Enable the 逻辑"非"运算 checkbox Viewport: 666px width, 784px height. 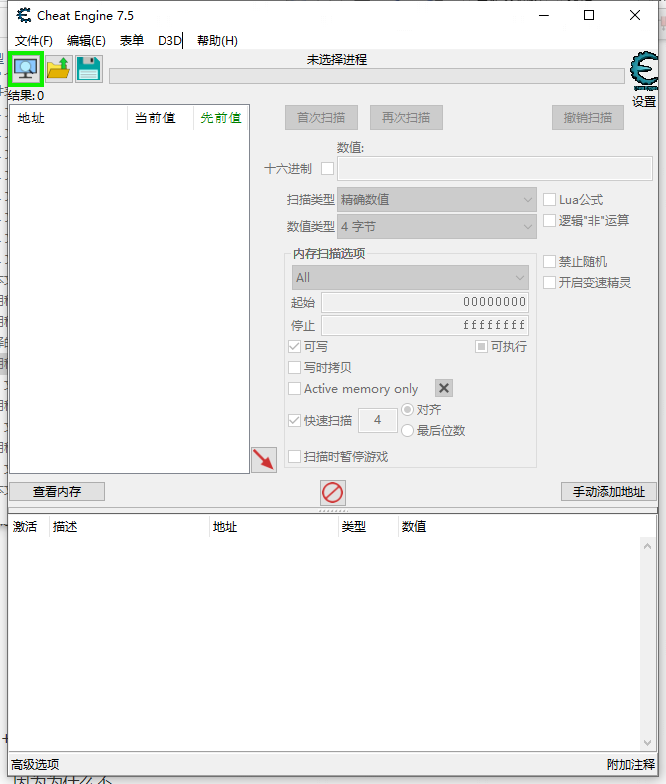550,220
